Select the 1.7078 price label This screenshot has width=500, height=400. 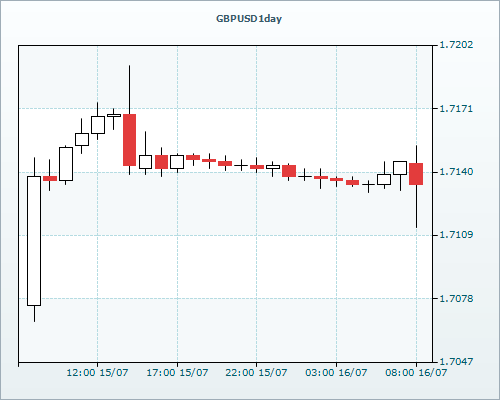coord(456,299)
